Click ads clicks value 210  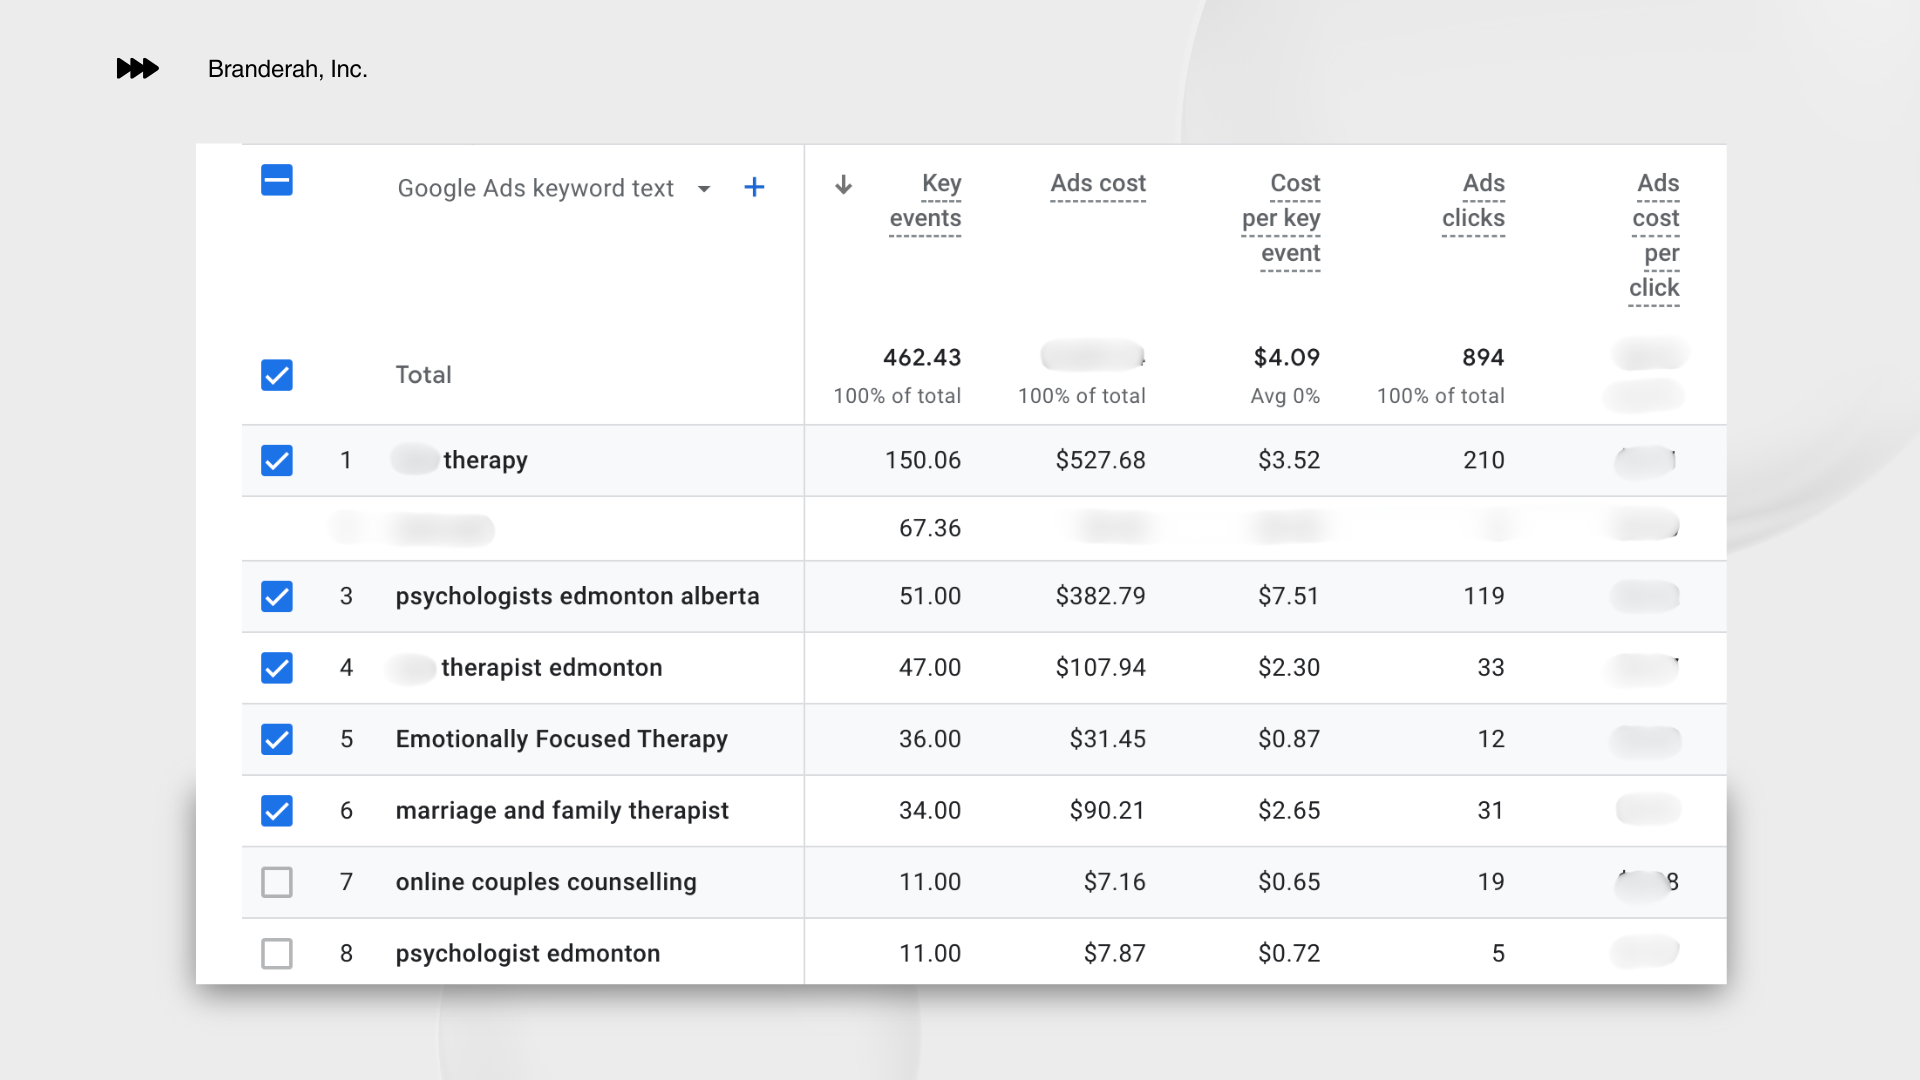pos(1484,460)
